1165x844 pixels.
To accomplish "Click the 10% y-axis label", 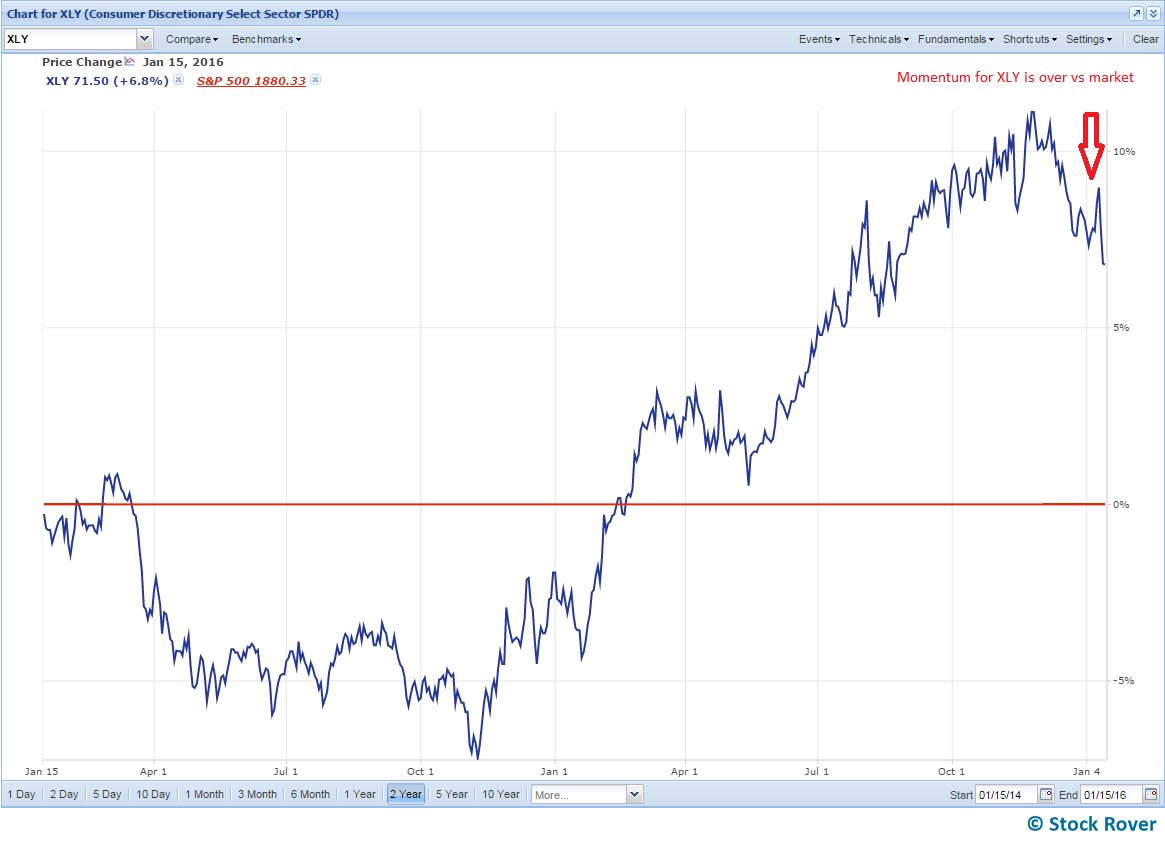I will (1123, 152).
